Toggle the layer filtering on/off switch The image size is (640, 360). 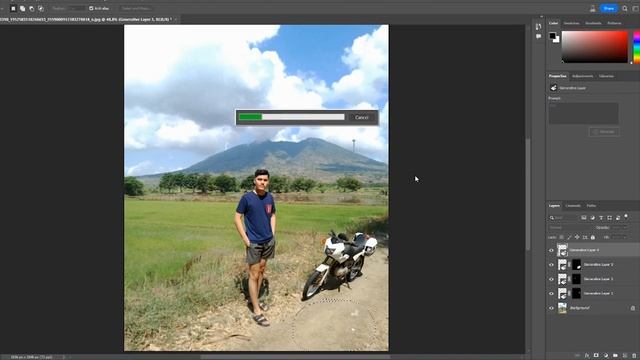click(x=626, y=217)
